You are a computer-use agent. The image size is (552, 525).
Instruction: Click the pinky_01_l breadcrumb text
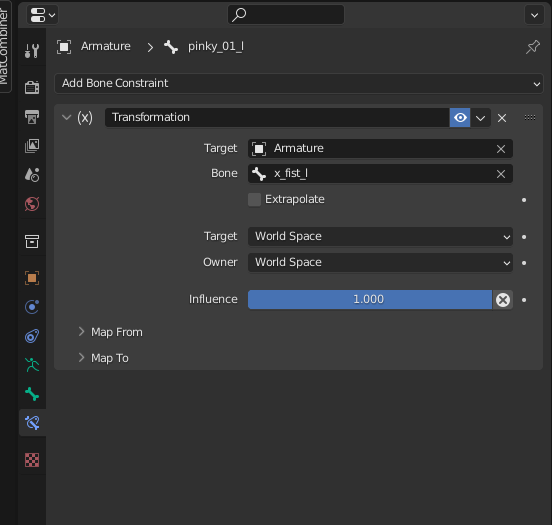216,47
